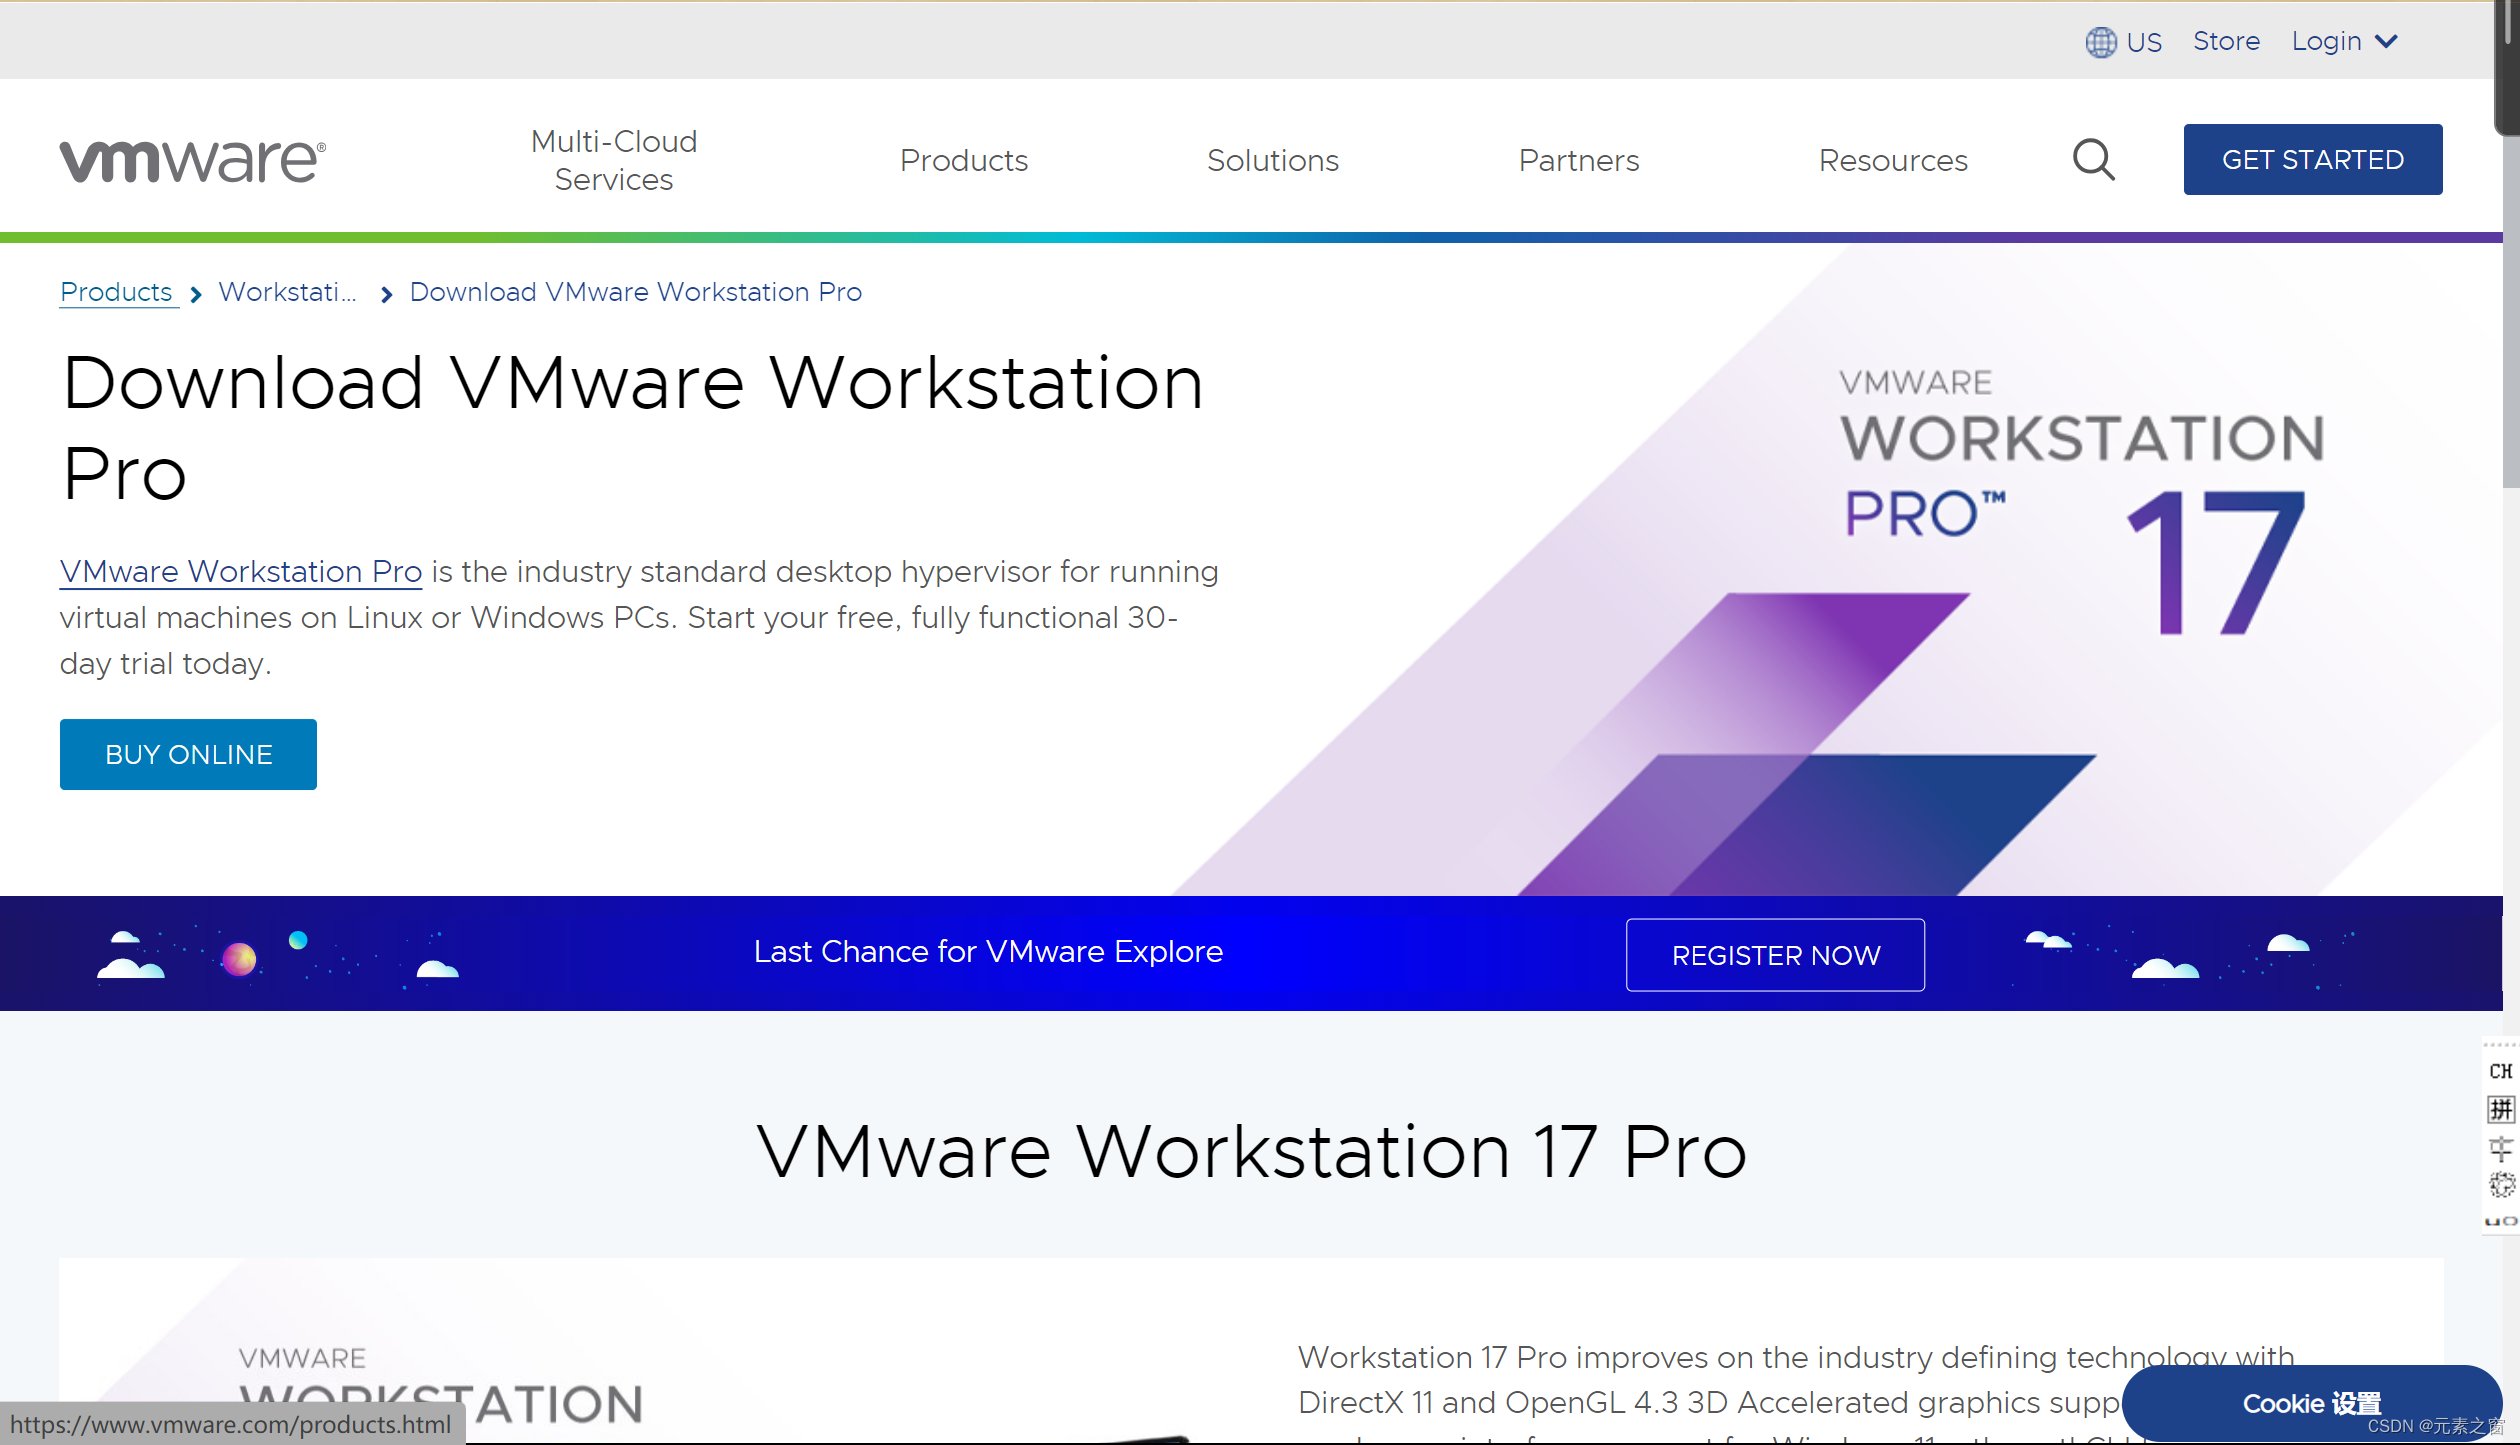Viewport: 2520px width, 1445px height.
Task: Click the 拼 pinyin mode icon
Action: click(2500, 1109)
